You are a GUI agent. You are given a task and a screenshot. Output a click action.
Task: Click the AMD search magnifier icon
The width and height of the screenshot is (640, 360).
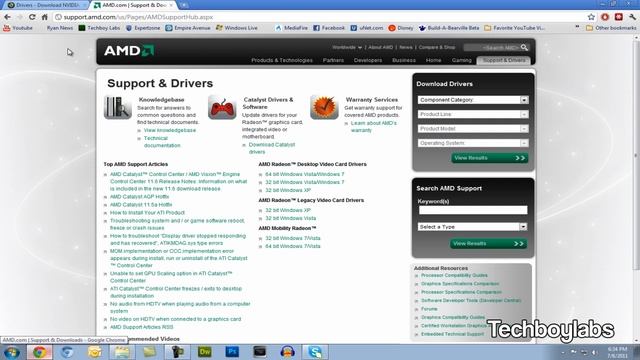click(x=524, y=48)
